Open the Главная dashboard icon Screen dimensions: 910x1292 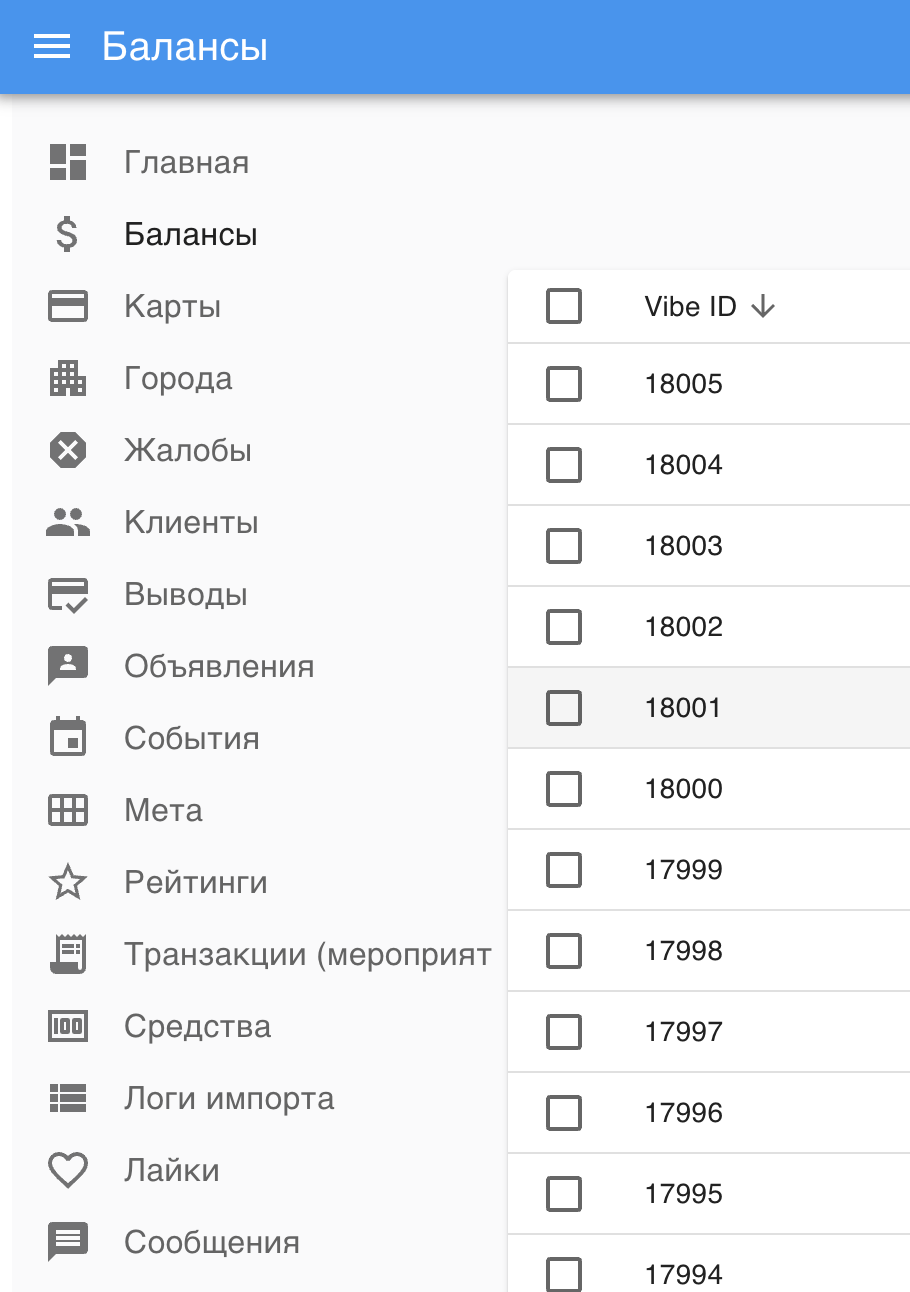point(68,162)
